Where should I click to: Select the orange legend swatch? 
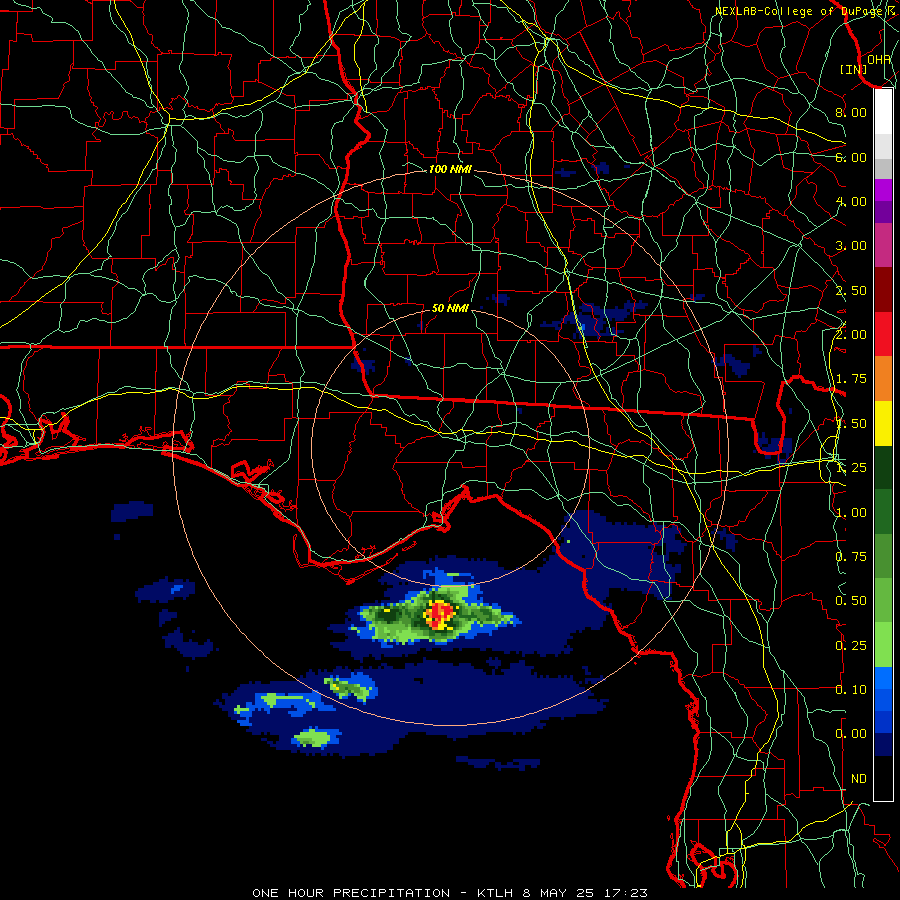pyautogui.click(x=883, y=379)
